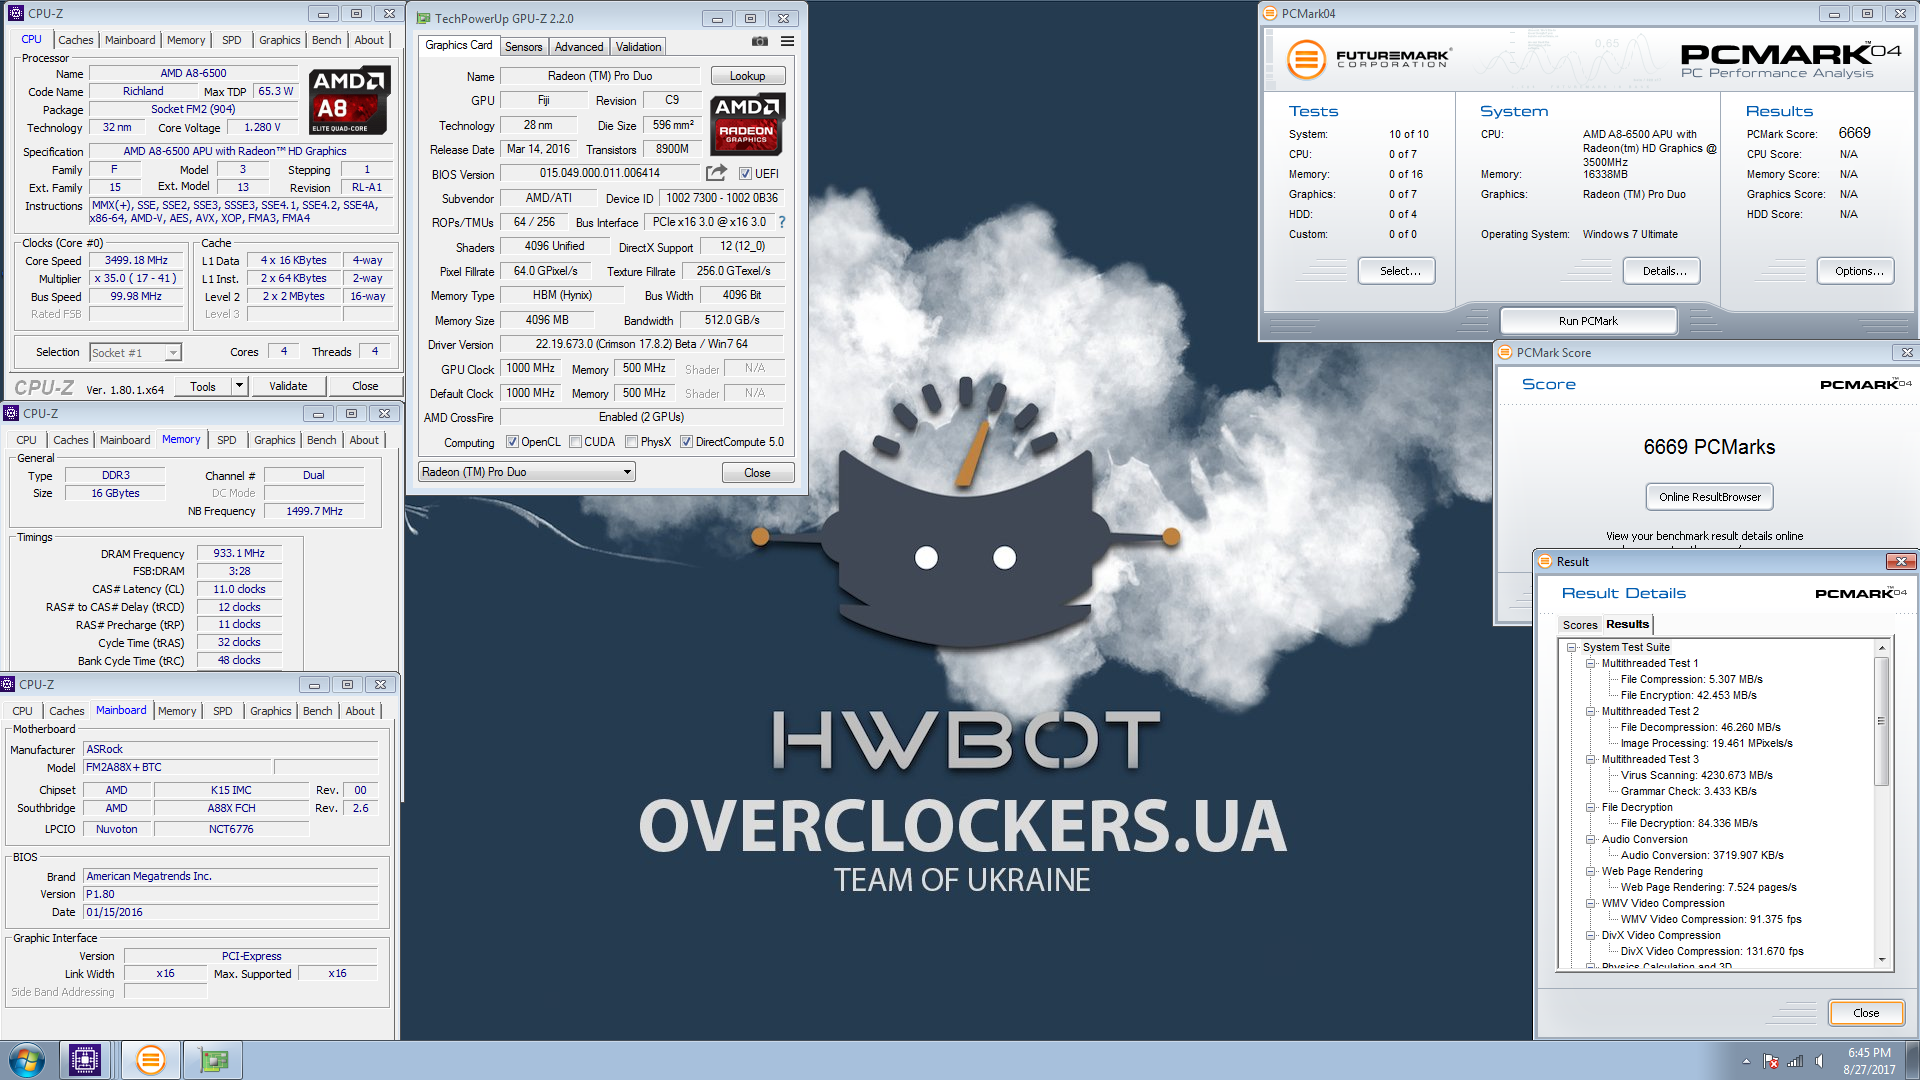The width and height of the screenshot is (1920, 1080).
Task: Click the network icon in the tray
Action: [x=1795, y=1061]
